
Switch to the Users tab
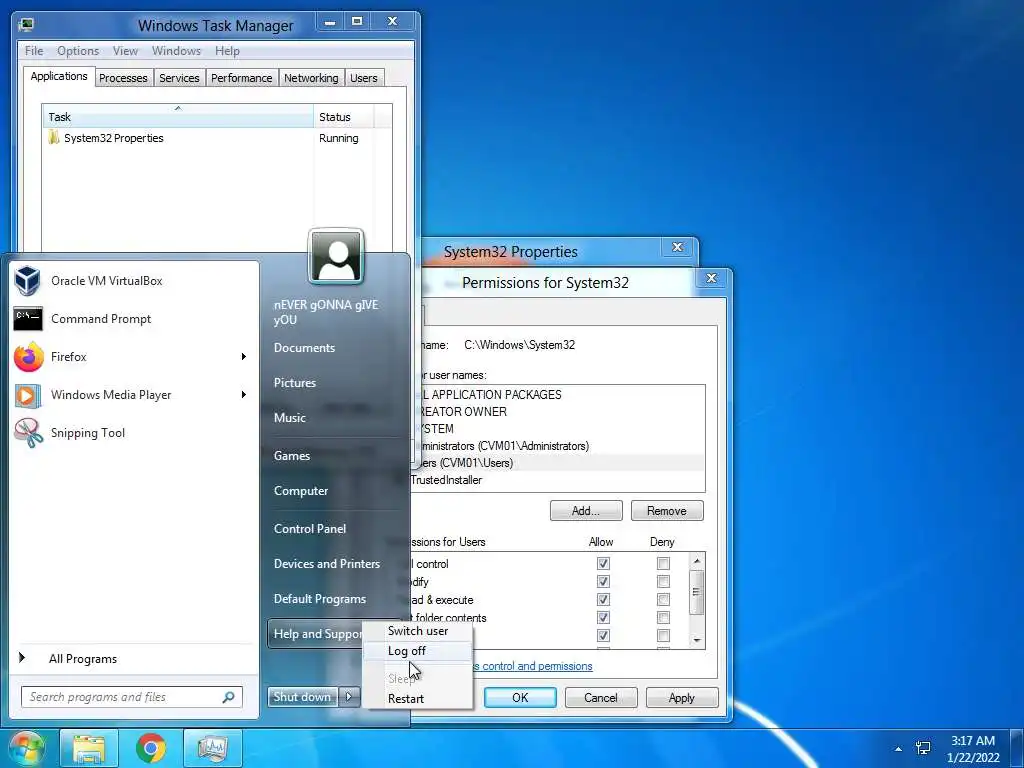pos(364,78)
